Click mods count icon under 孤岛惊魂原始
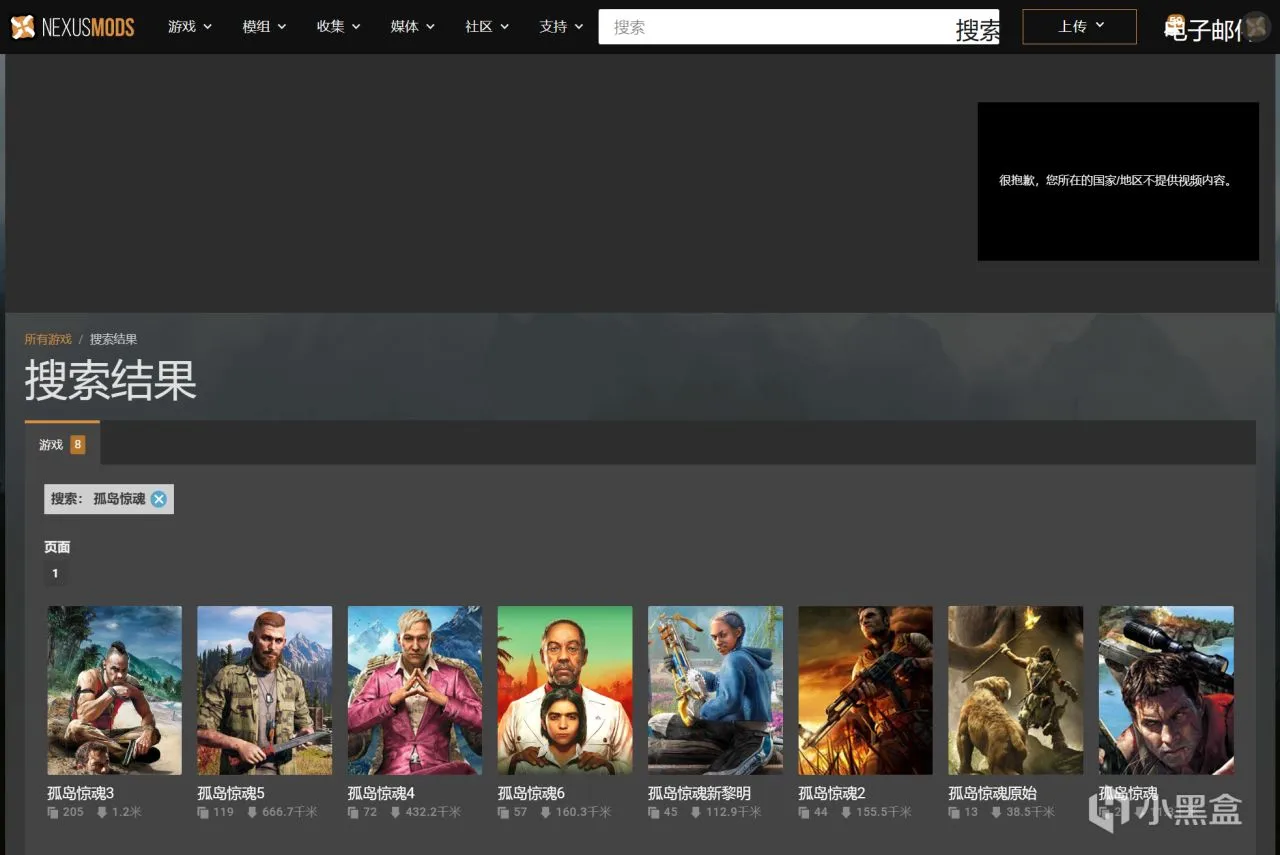The width and height of the screenshot is (1280, 855). point(954,812)
